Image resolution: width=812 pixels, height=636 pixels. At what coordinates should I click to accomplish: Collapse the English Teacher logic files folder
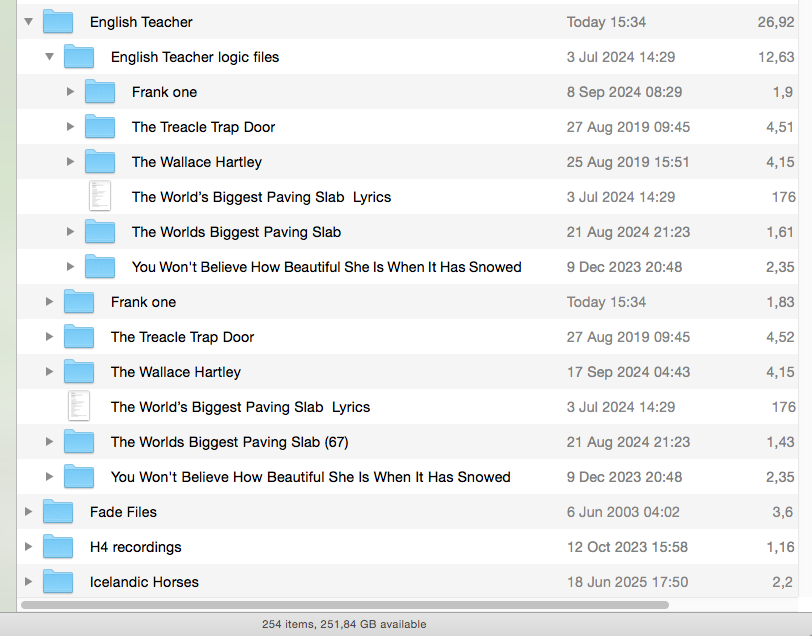click(x=49, y=57)
